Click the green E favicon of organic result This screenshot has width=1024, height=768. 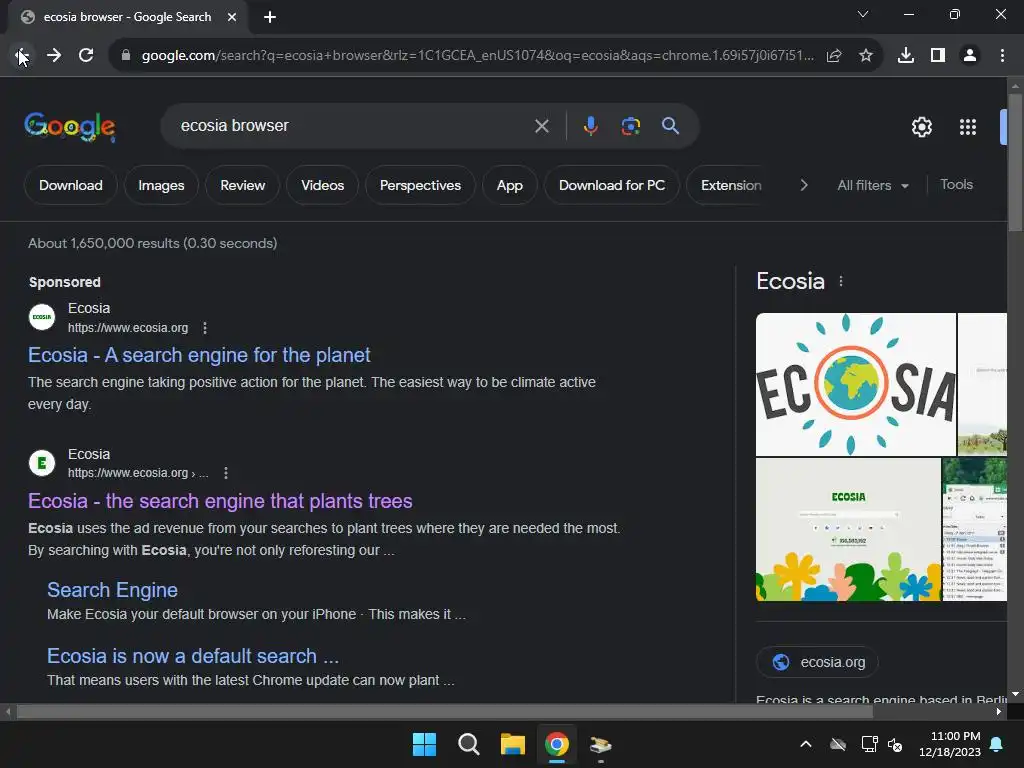(x=42, y=463)
